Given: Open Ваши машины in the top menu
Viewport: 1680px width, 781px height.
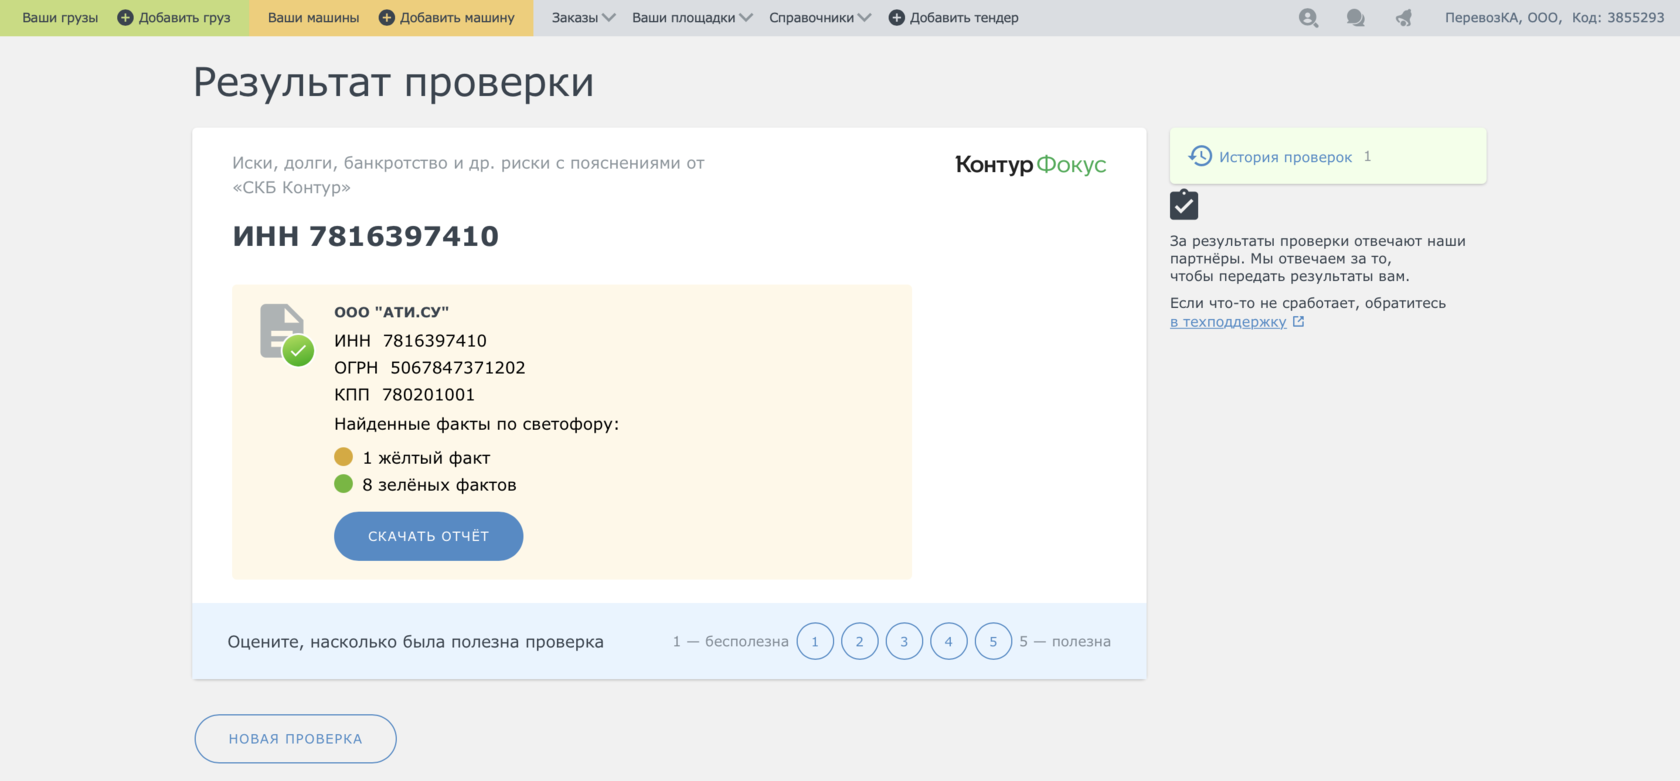Looking at the screenshot, I should tap(313, 18).
